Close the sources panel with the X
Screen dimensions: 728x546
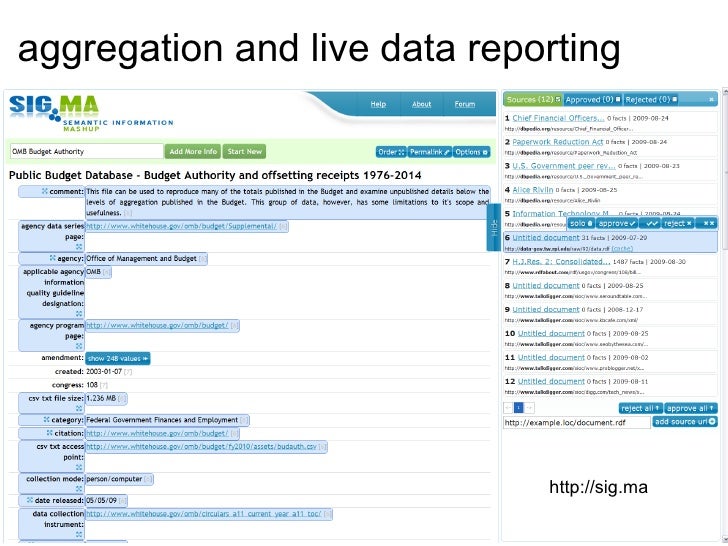711,99
